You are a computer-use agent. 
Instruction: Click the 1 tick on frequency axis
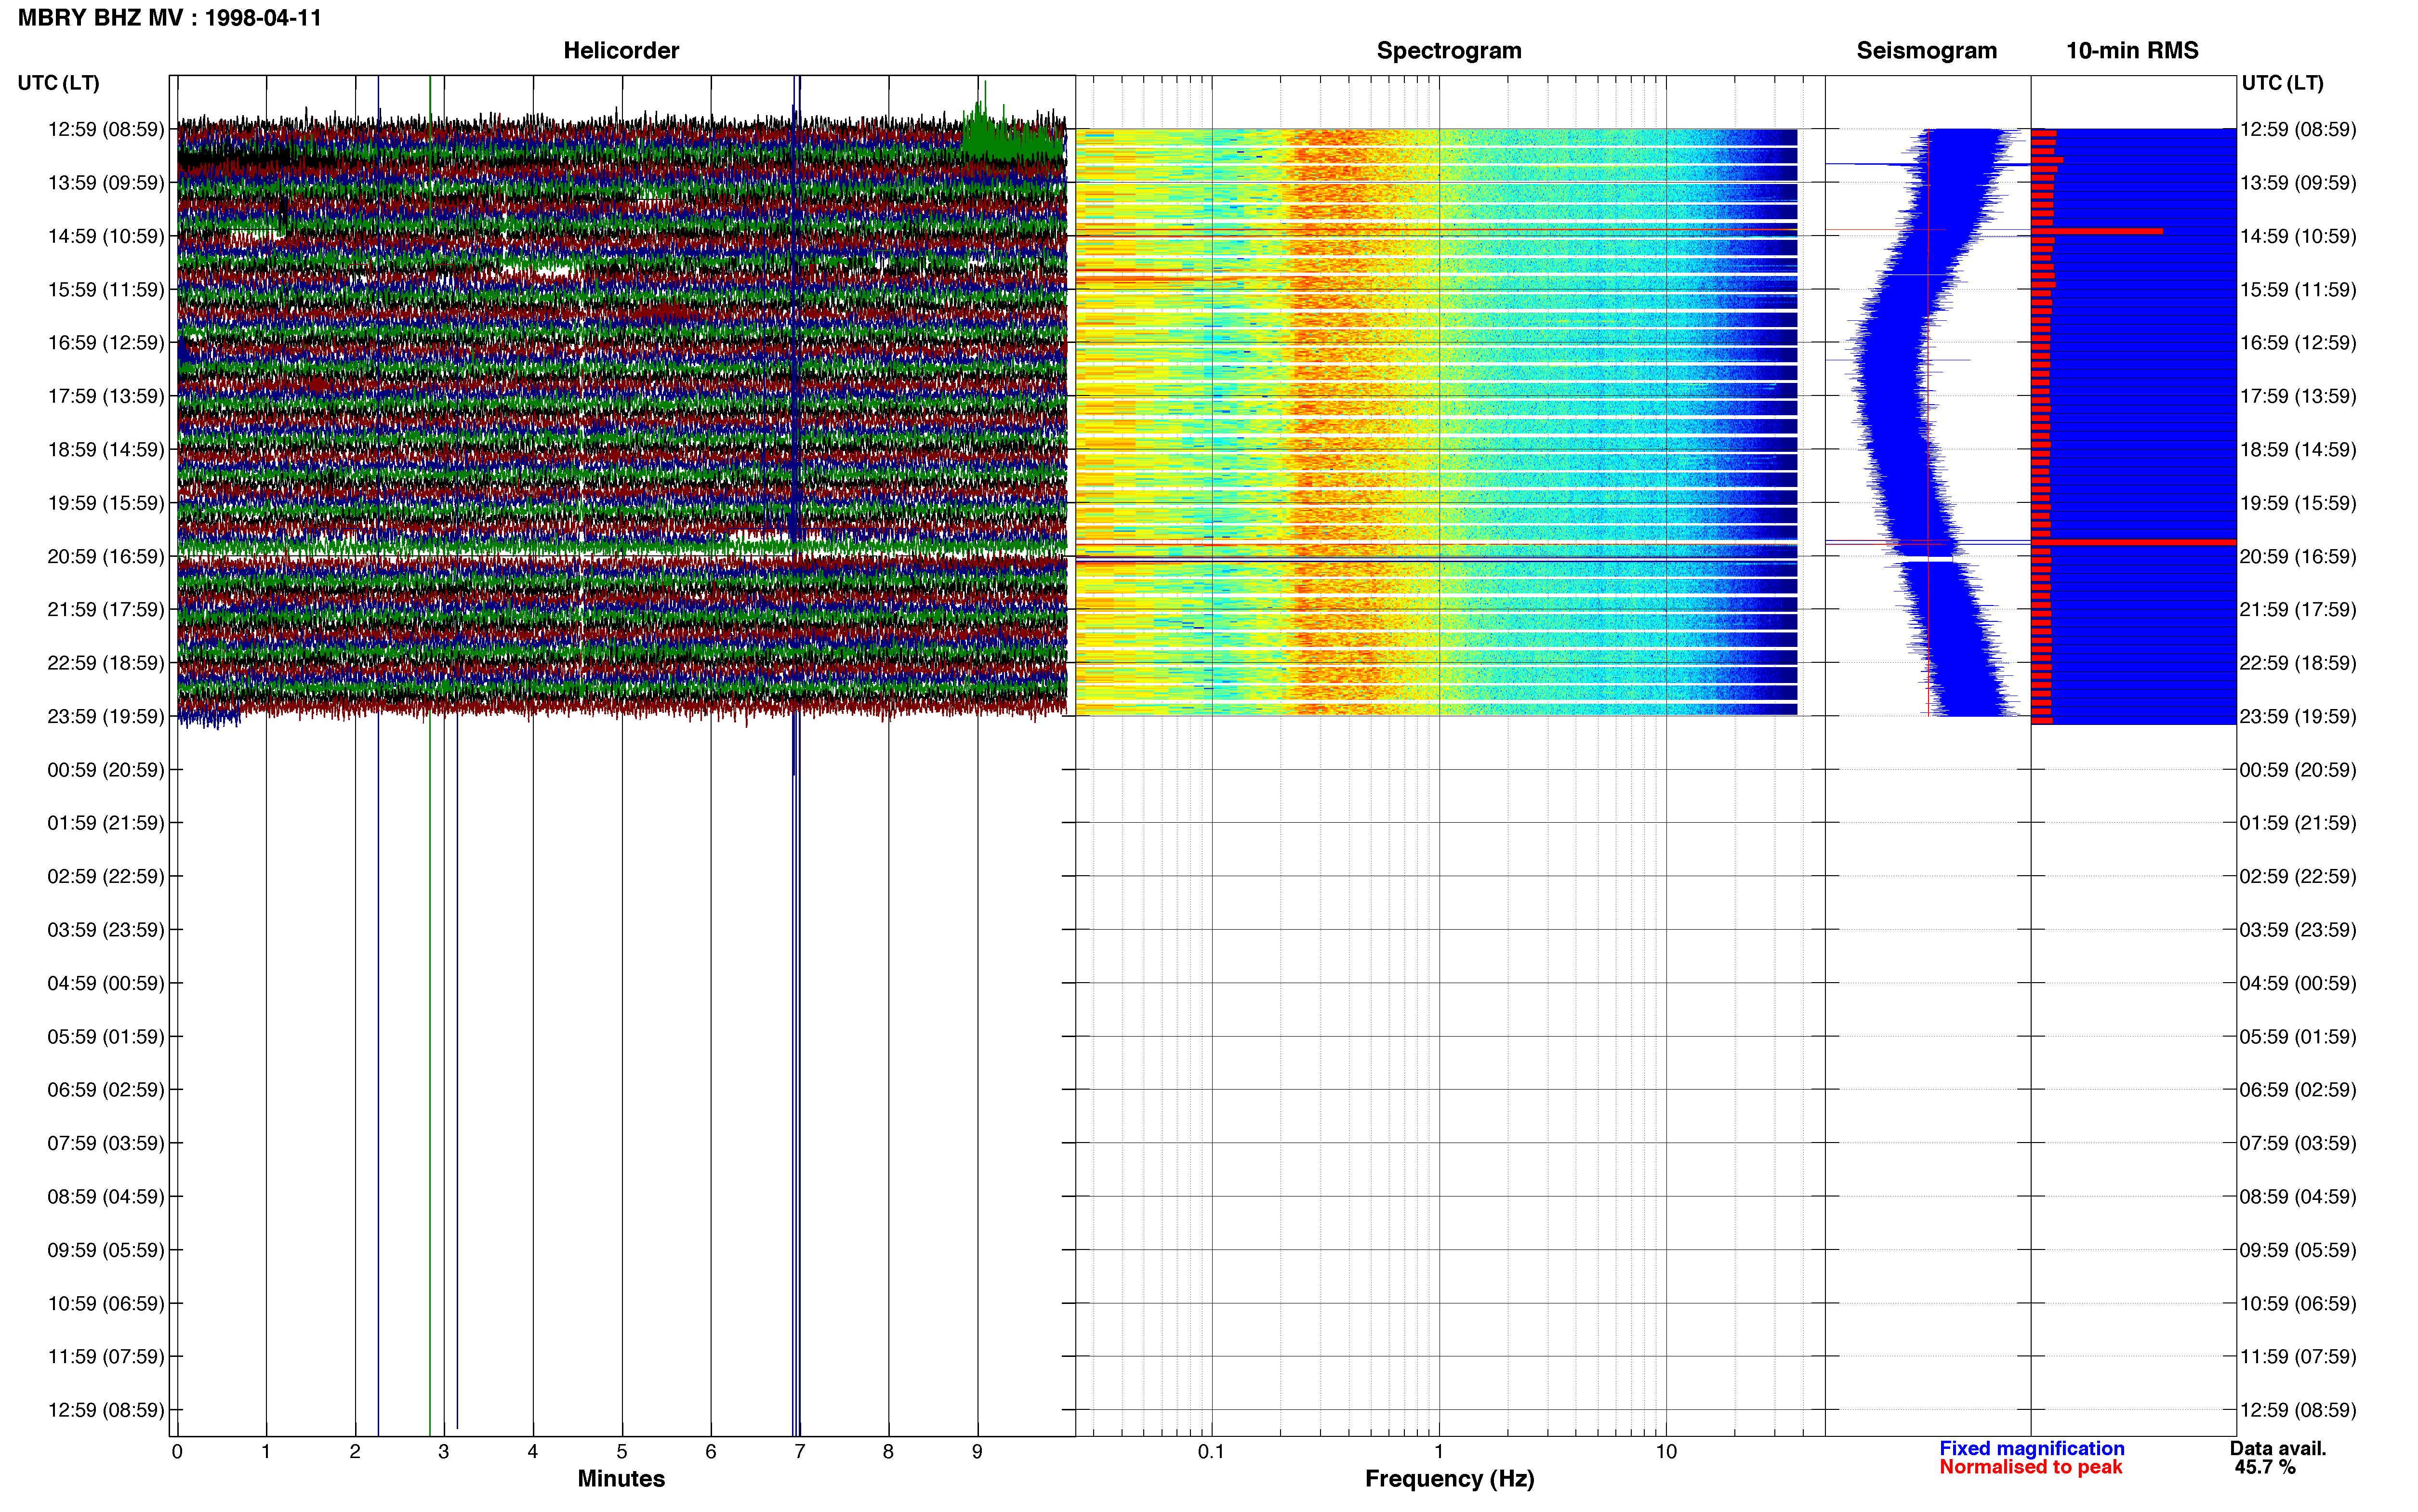pos(1439,1451)
